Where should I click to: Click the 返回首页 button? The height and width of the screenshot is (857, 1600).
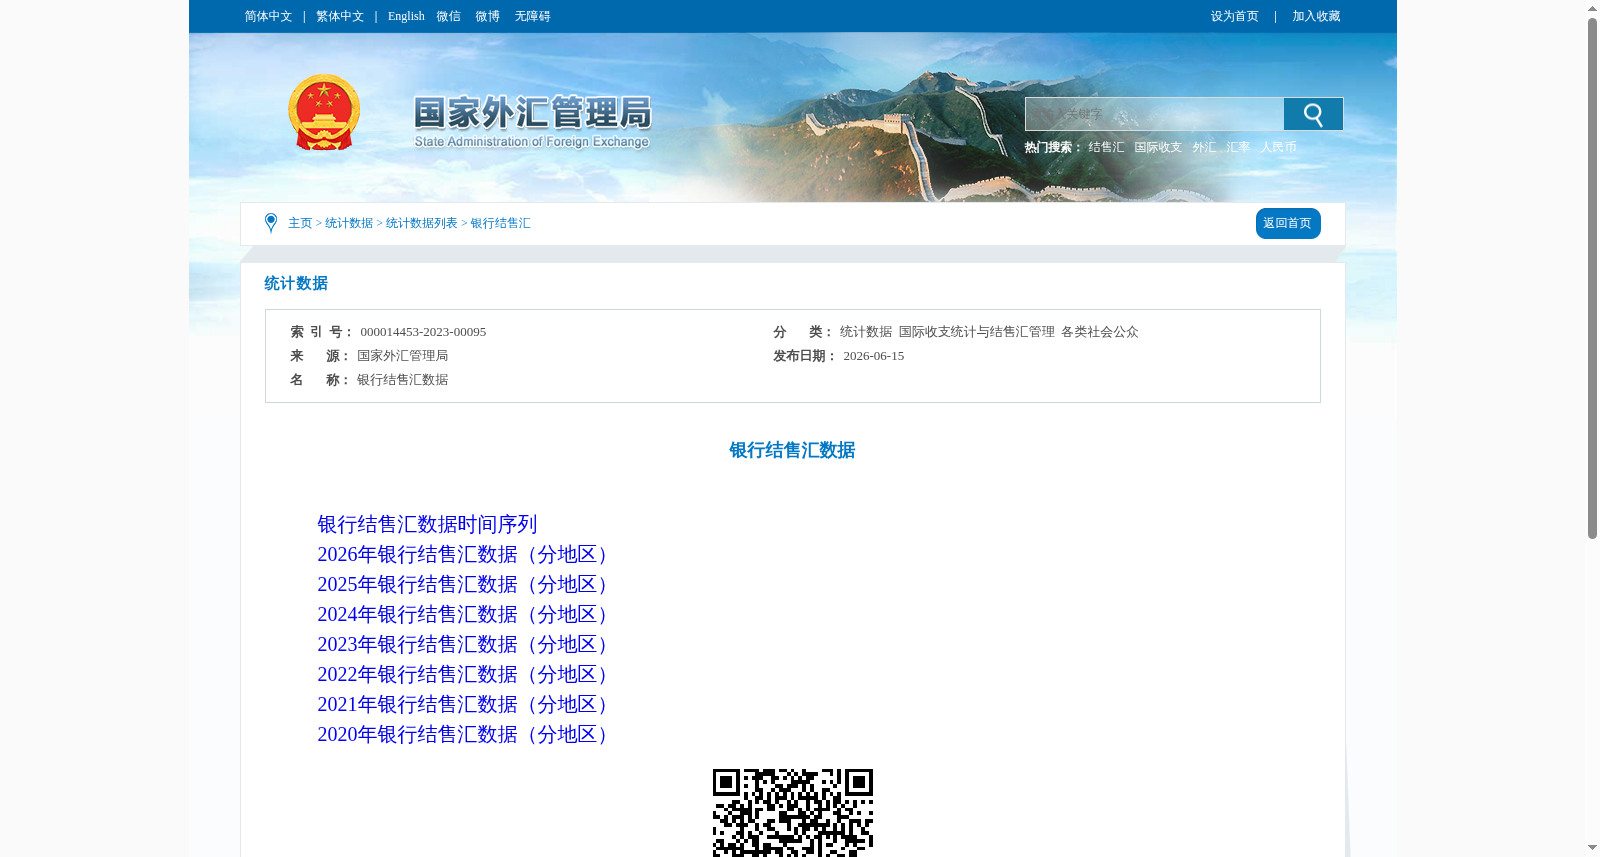point(1288,223)
